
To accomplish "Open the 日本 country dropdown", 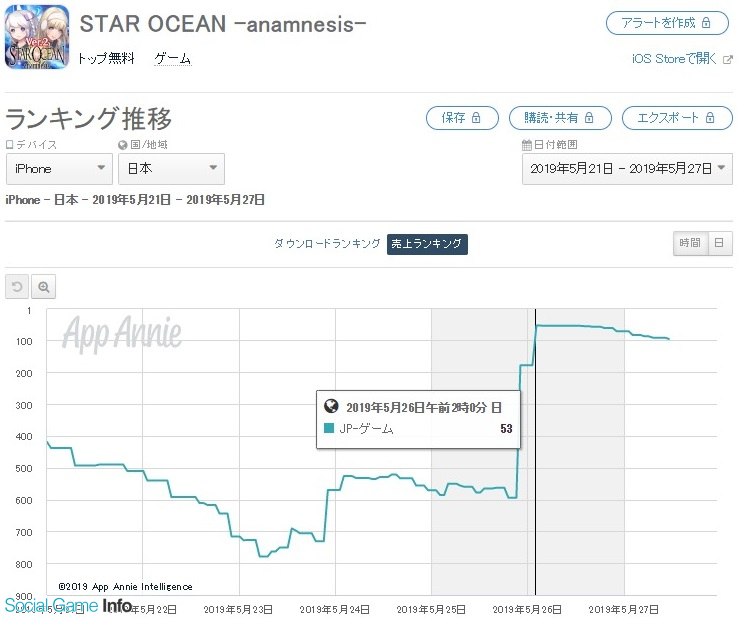I will [x=171, y=169].
